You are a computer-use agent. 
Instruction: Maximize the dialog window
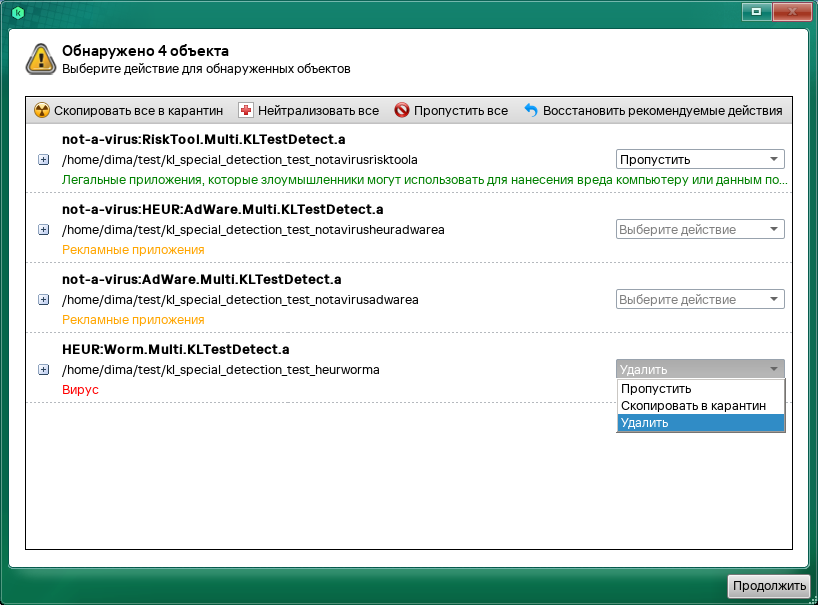click(x=757, y=11)
